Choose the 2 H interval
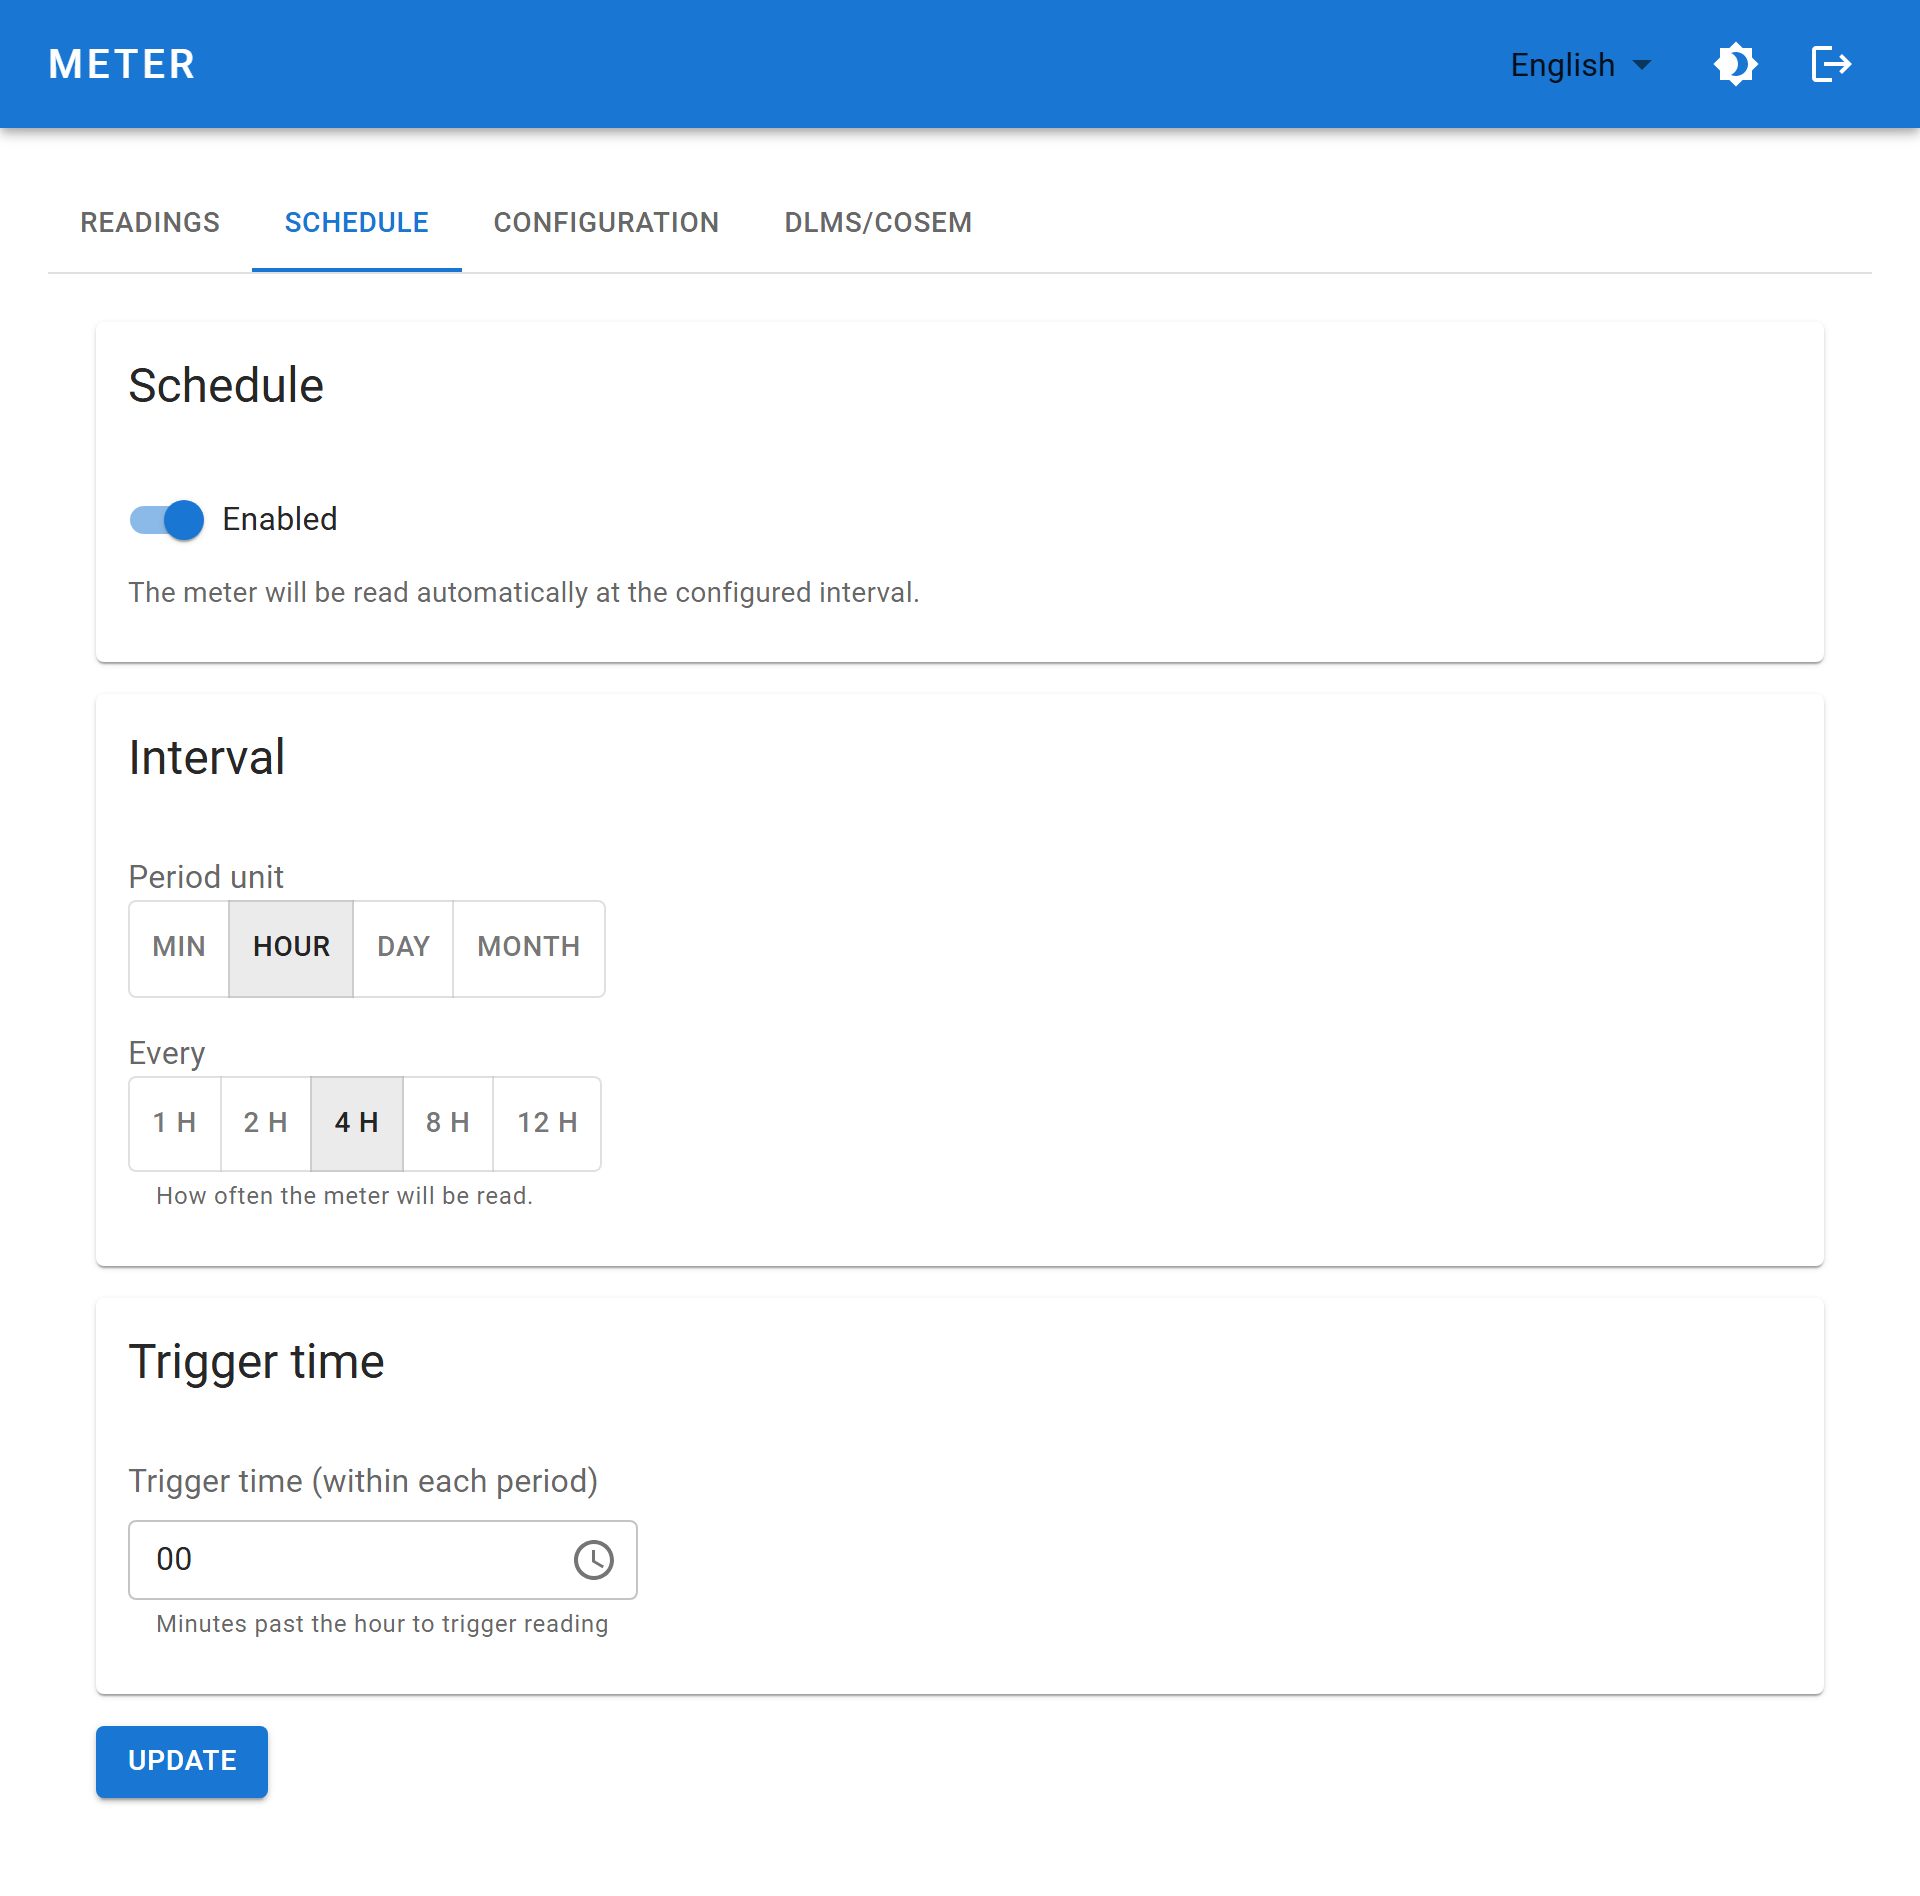 point(266,1123)
